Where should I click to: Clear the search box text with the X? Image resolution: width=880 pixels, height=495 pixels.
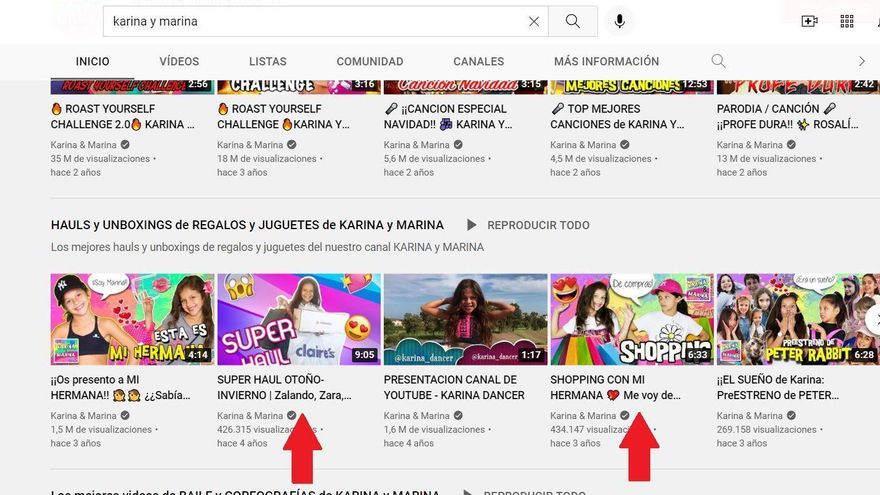(x=534, y=21)
